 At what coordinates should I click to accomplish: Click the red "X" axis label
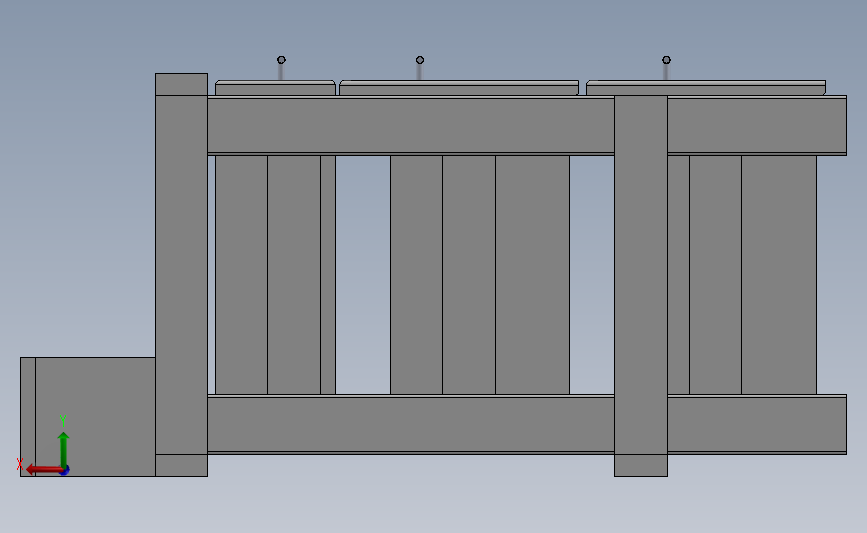tap(19, 464)
